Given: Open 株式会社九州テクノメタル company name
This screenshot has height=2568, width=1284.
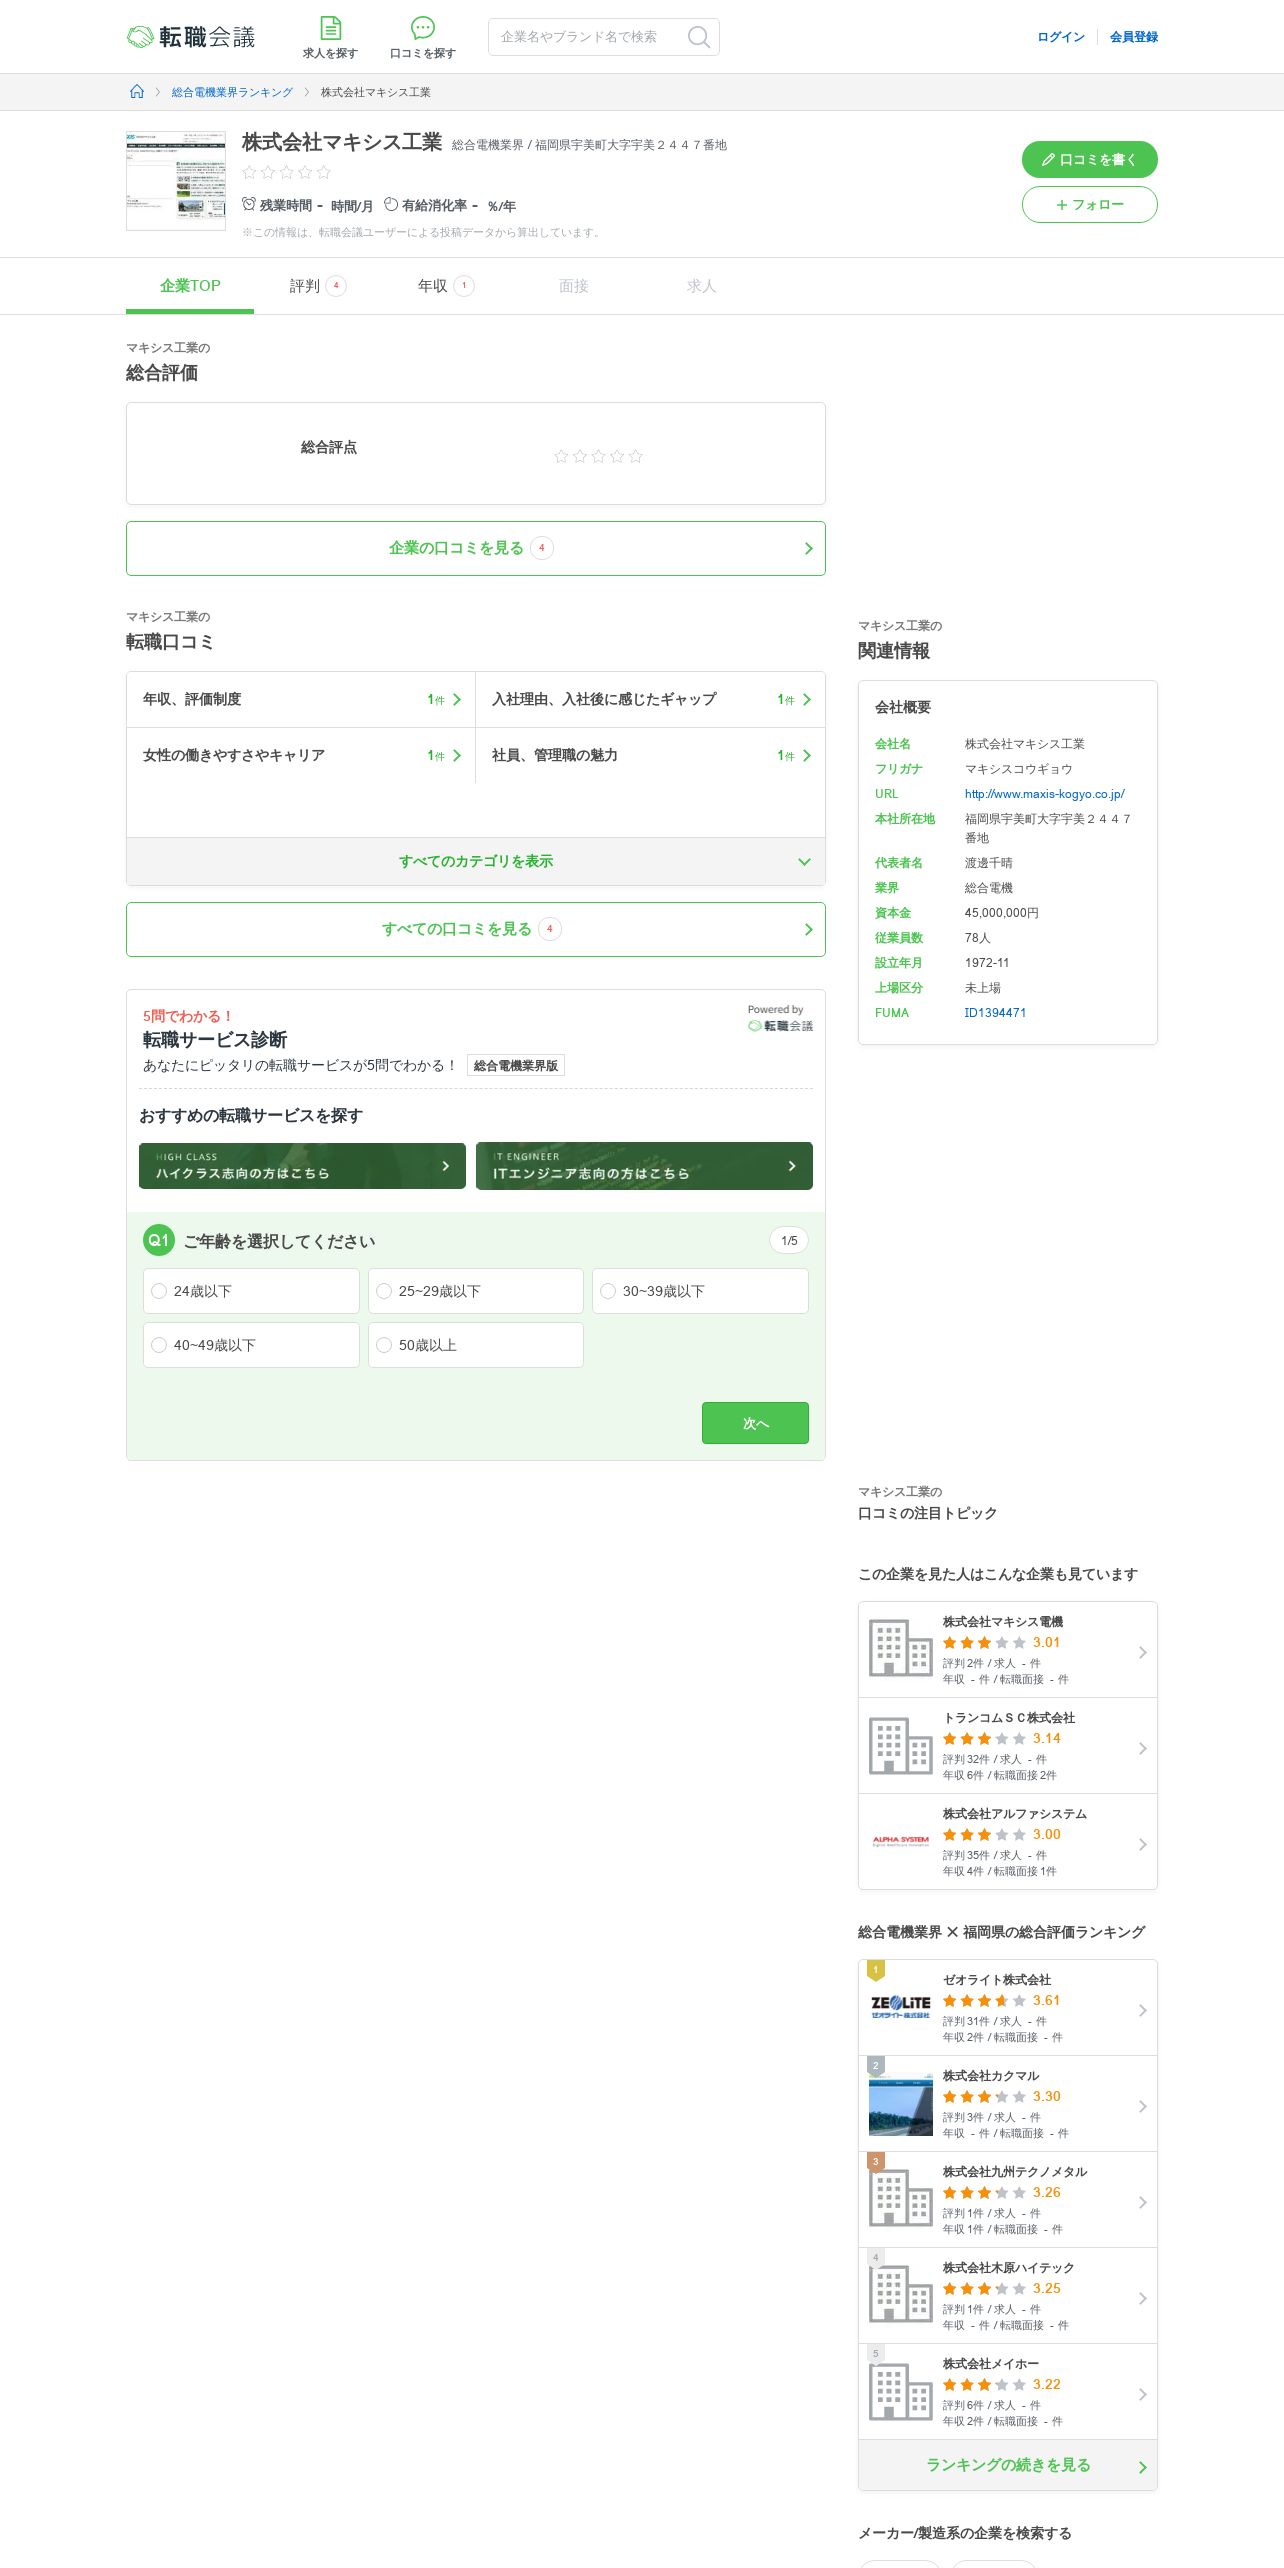Looking at the screenshot, I should 1015,2172.
